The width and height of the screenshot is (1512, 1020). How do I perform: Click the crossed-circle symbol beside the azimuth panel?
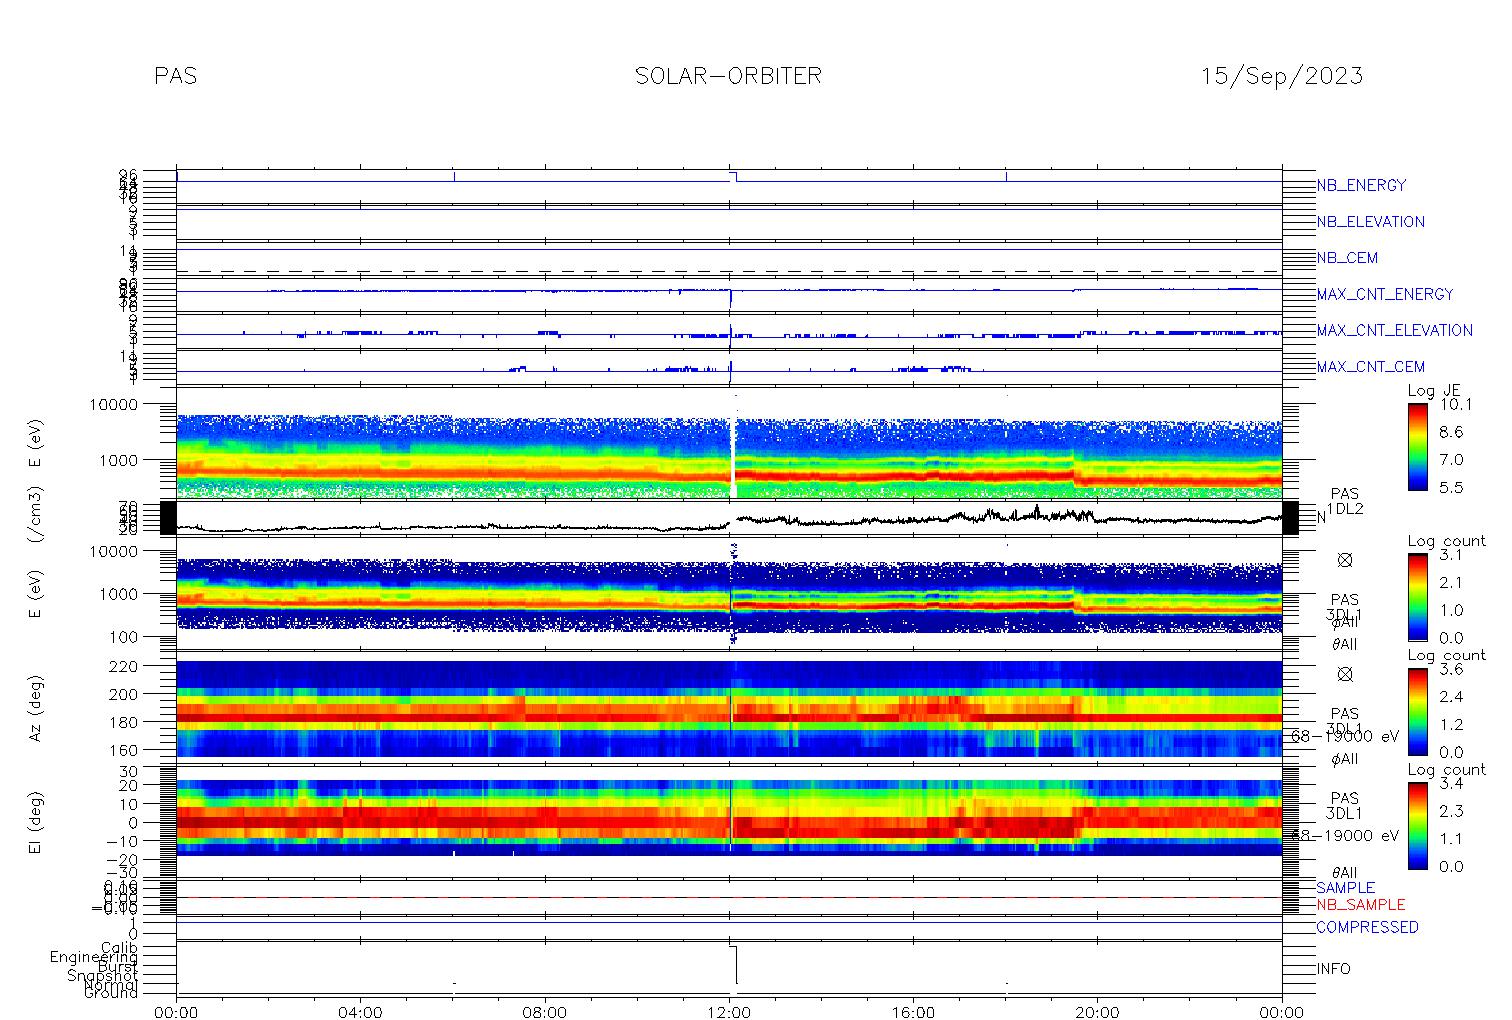click(x=1345, y=675)
